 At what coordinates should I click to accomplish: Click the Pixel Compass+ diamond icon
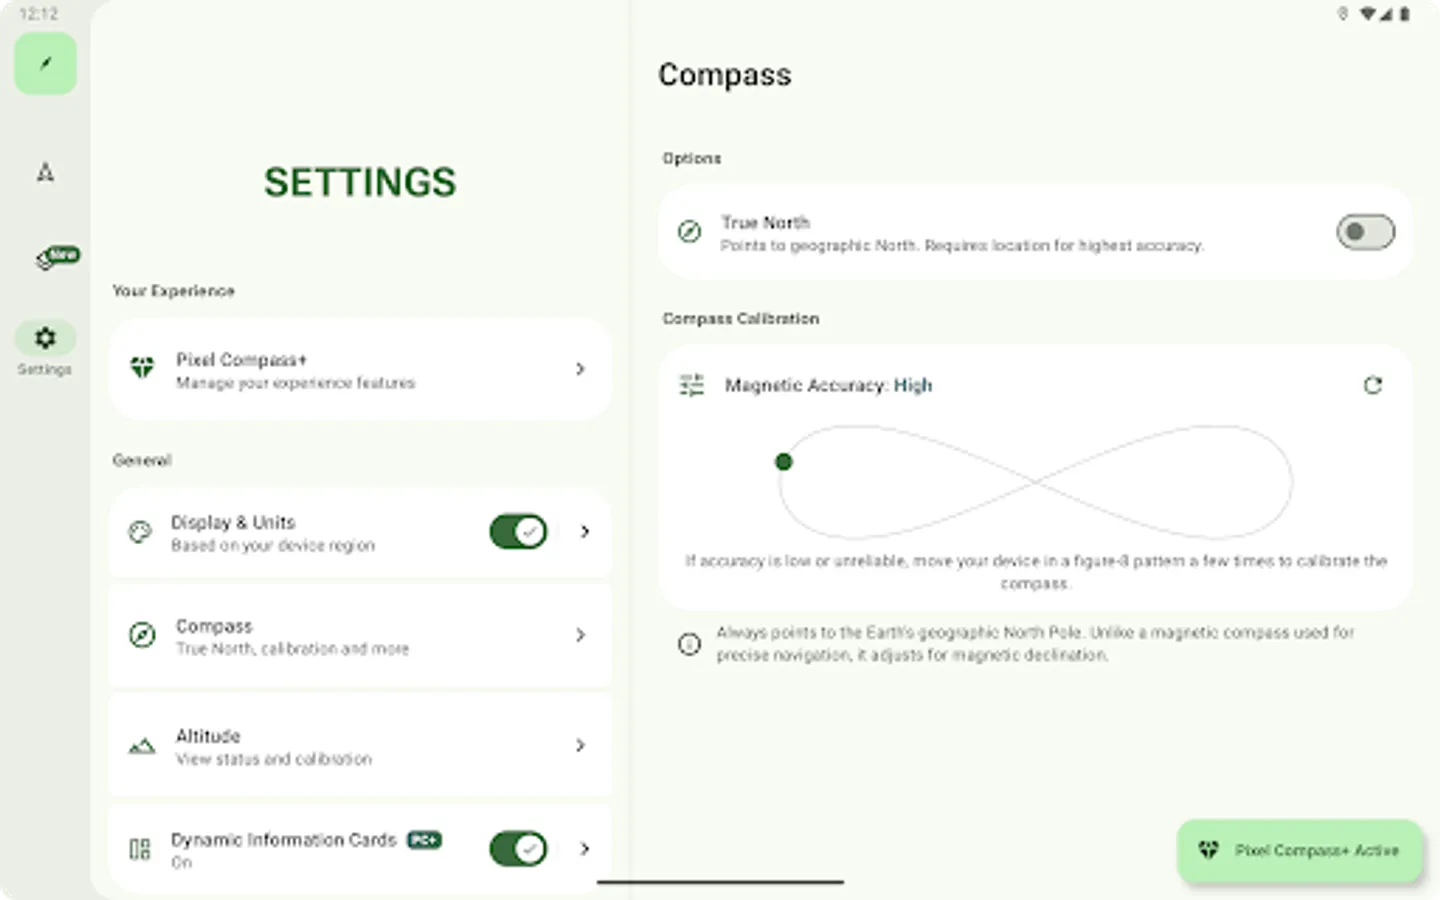141,369
